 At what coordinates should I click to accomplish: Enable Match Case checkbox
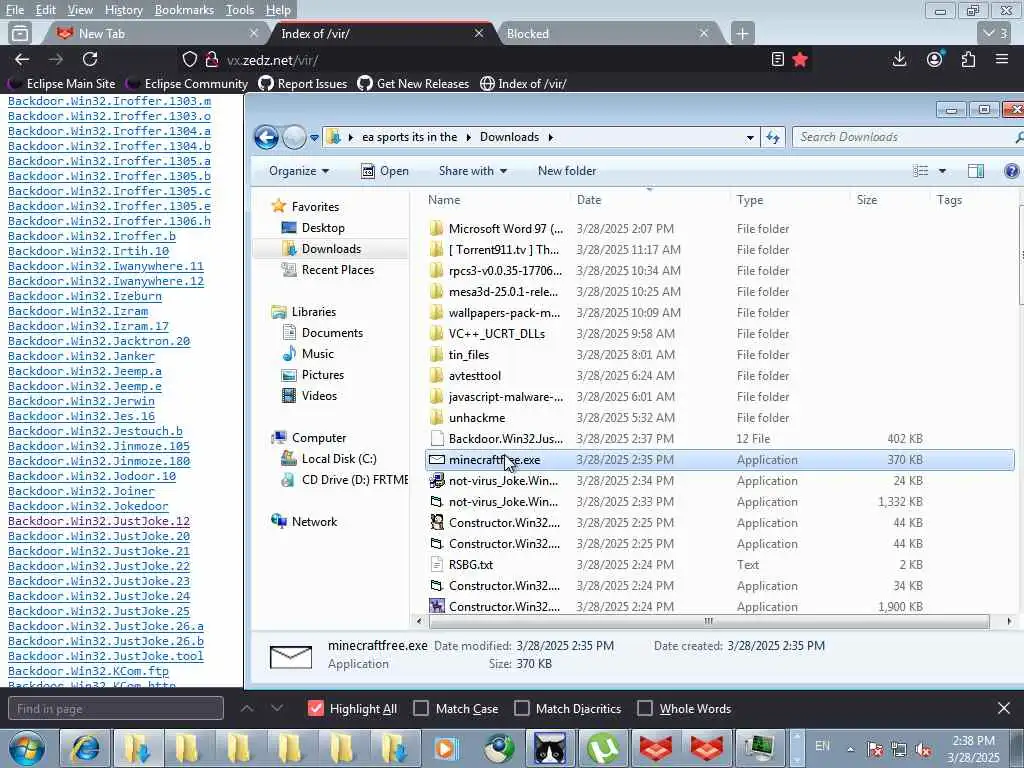[x=421, y=709]
